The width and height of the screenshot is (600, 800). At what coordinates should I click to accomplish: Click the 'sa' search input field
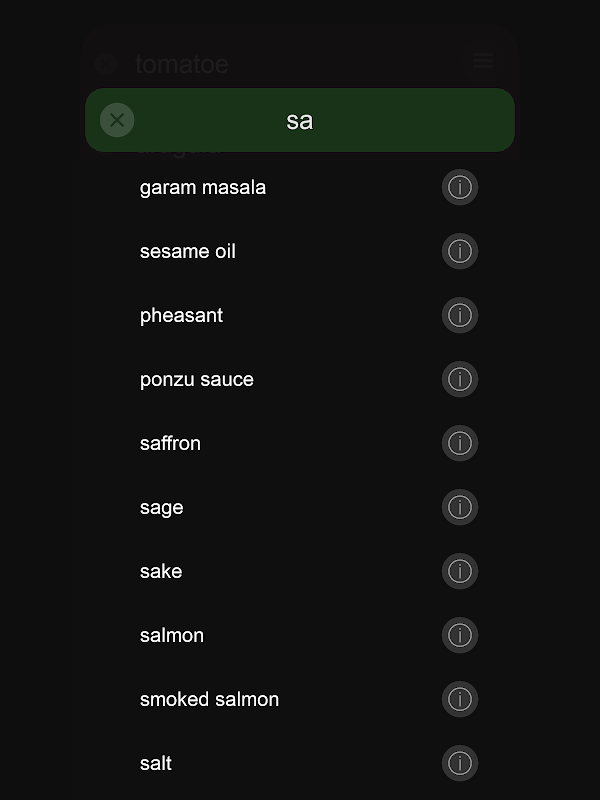tap(300, 120)
